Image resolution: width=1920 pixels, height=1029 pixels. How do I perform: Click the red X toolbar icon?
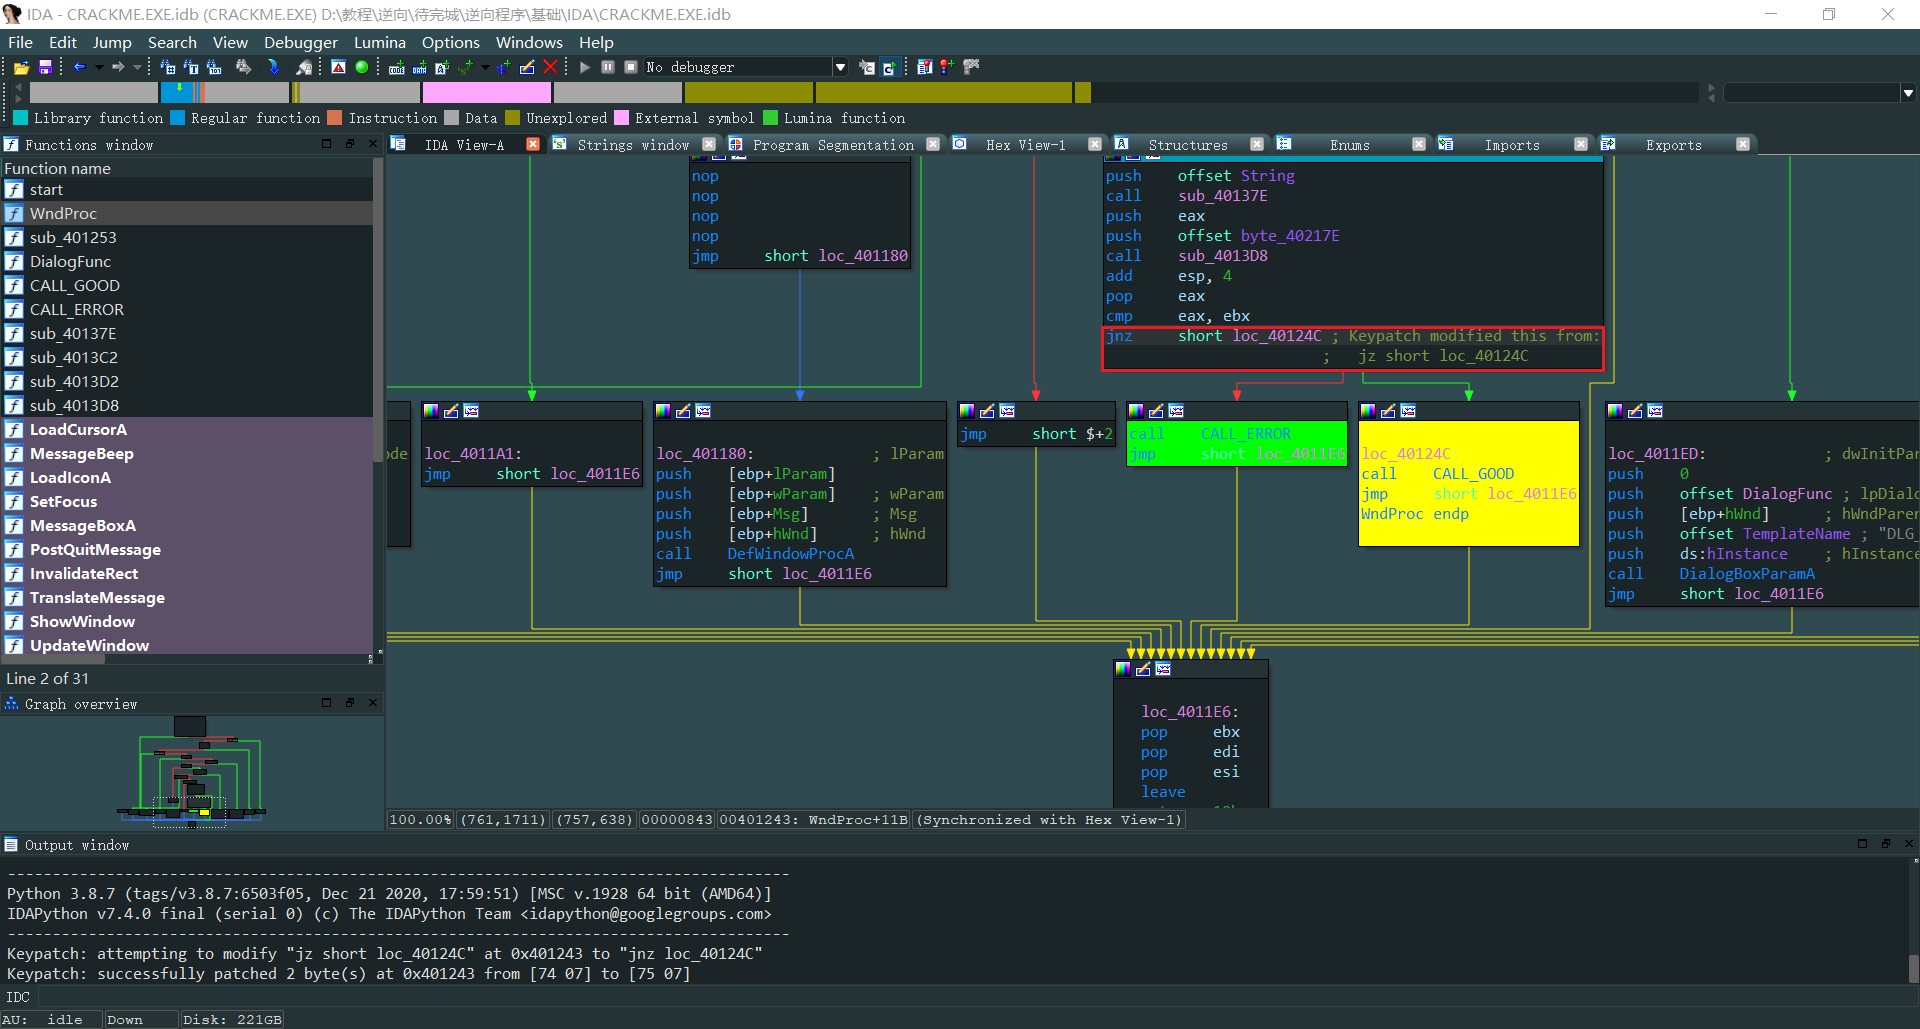(x=550, y=67)
